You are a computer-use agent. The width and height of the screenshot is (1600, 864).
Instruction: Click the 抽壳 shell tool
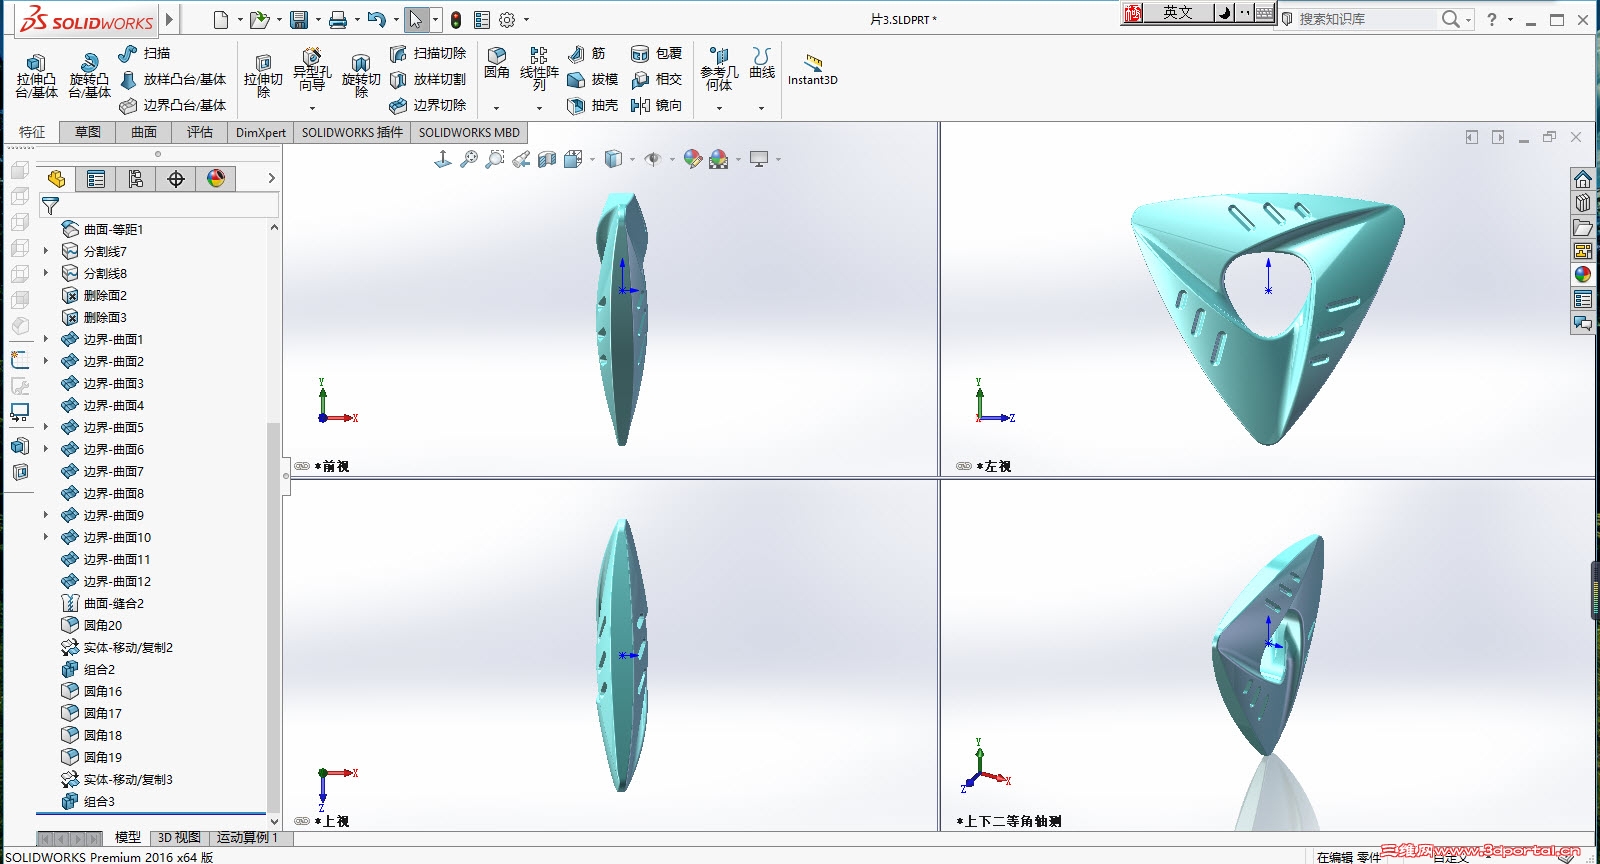coord(593,105)
